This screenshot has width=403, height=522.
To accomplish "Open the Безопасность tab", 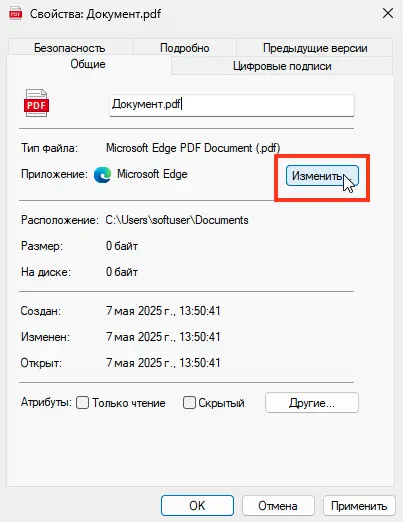I will click(x=70, y=48).
